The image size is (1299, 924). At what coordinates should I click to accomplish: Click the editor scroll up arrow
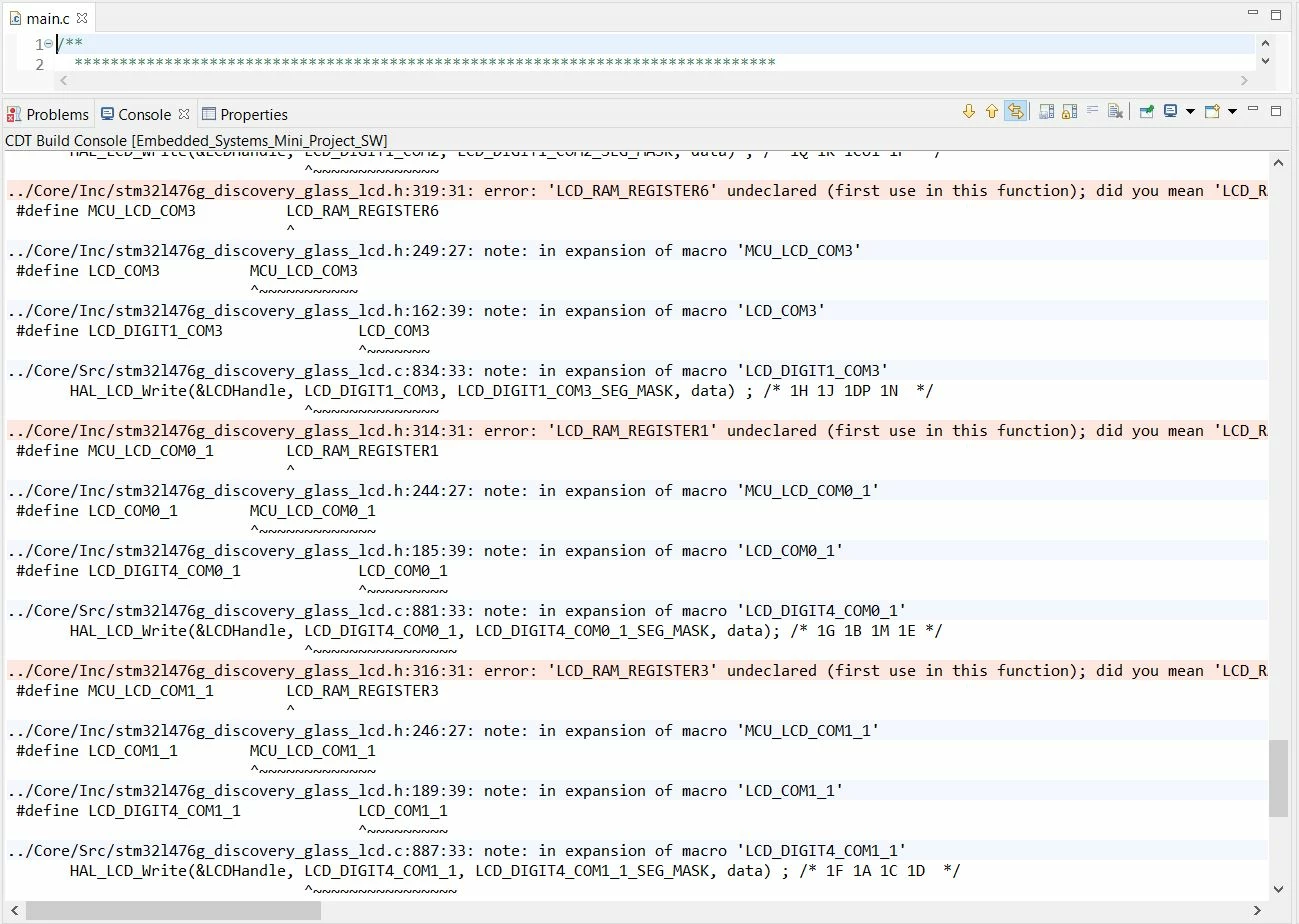coord(1265,44)
